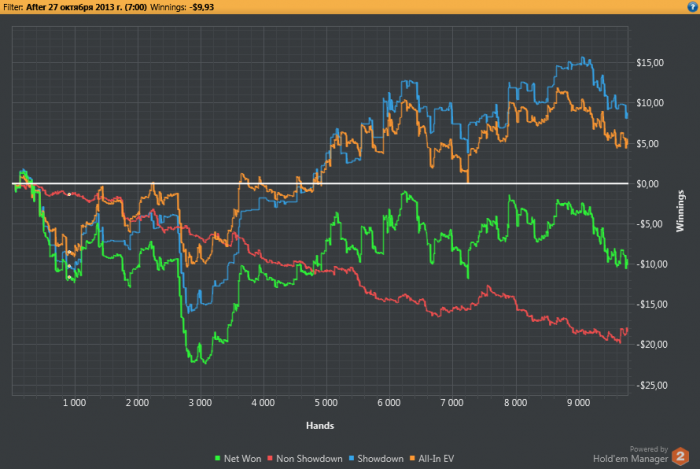Click the Winnings value -$9,93

point(201,7)
